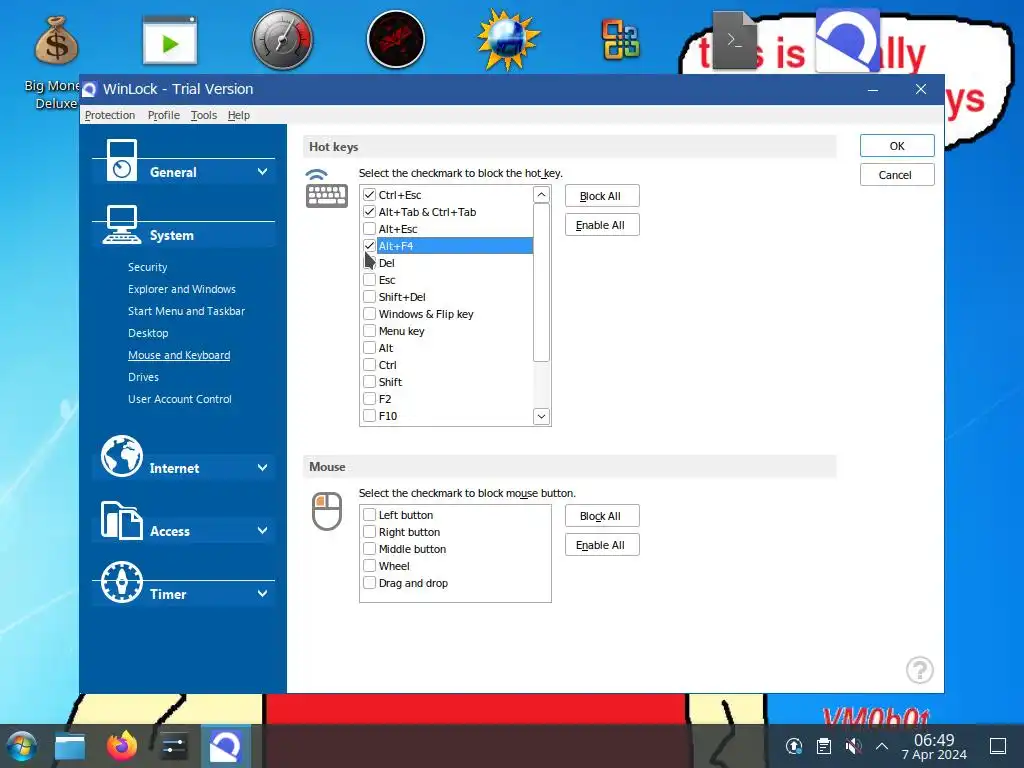This screenshot has height=768, width=1024.
Task: Open file manager from taskbar
Action: [x=70, y=747]
